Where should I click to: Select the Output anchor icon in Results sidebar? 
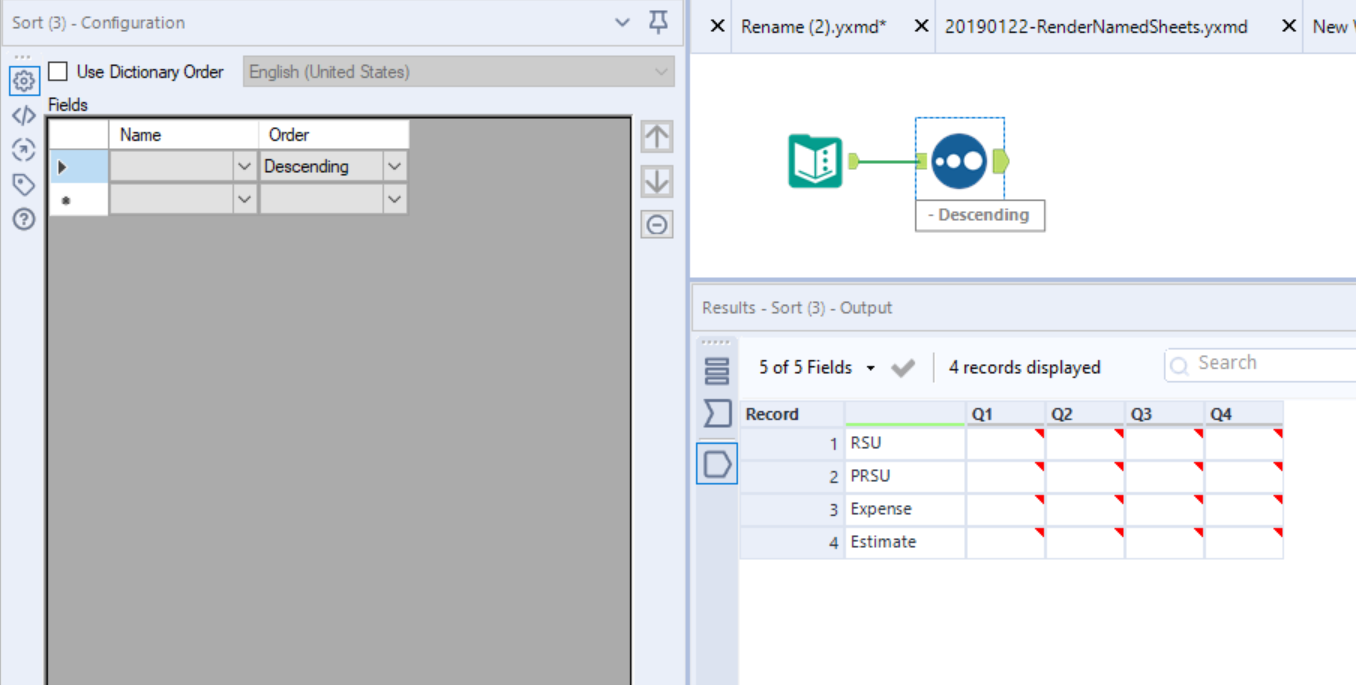coord(716,463)
